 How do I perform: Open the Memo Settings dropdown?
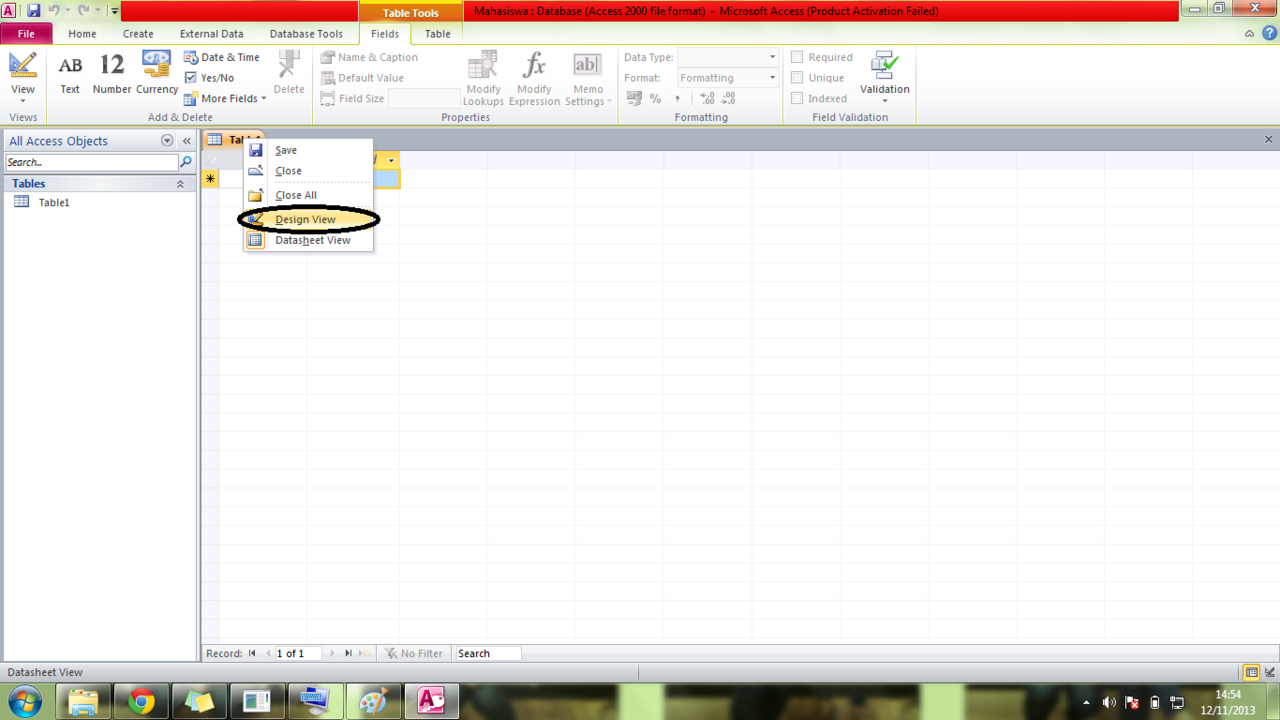(x=588, y=79)
